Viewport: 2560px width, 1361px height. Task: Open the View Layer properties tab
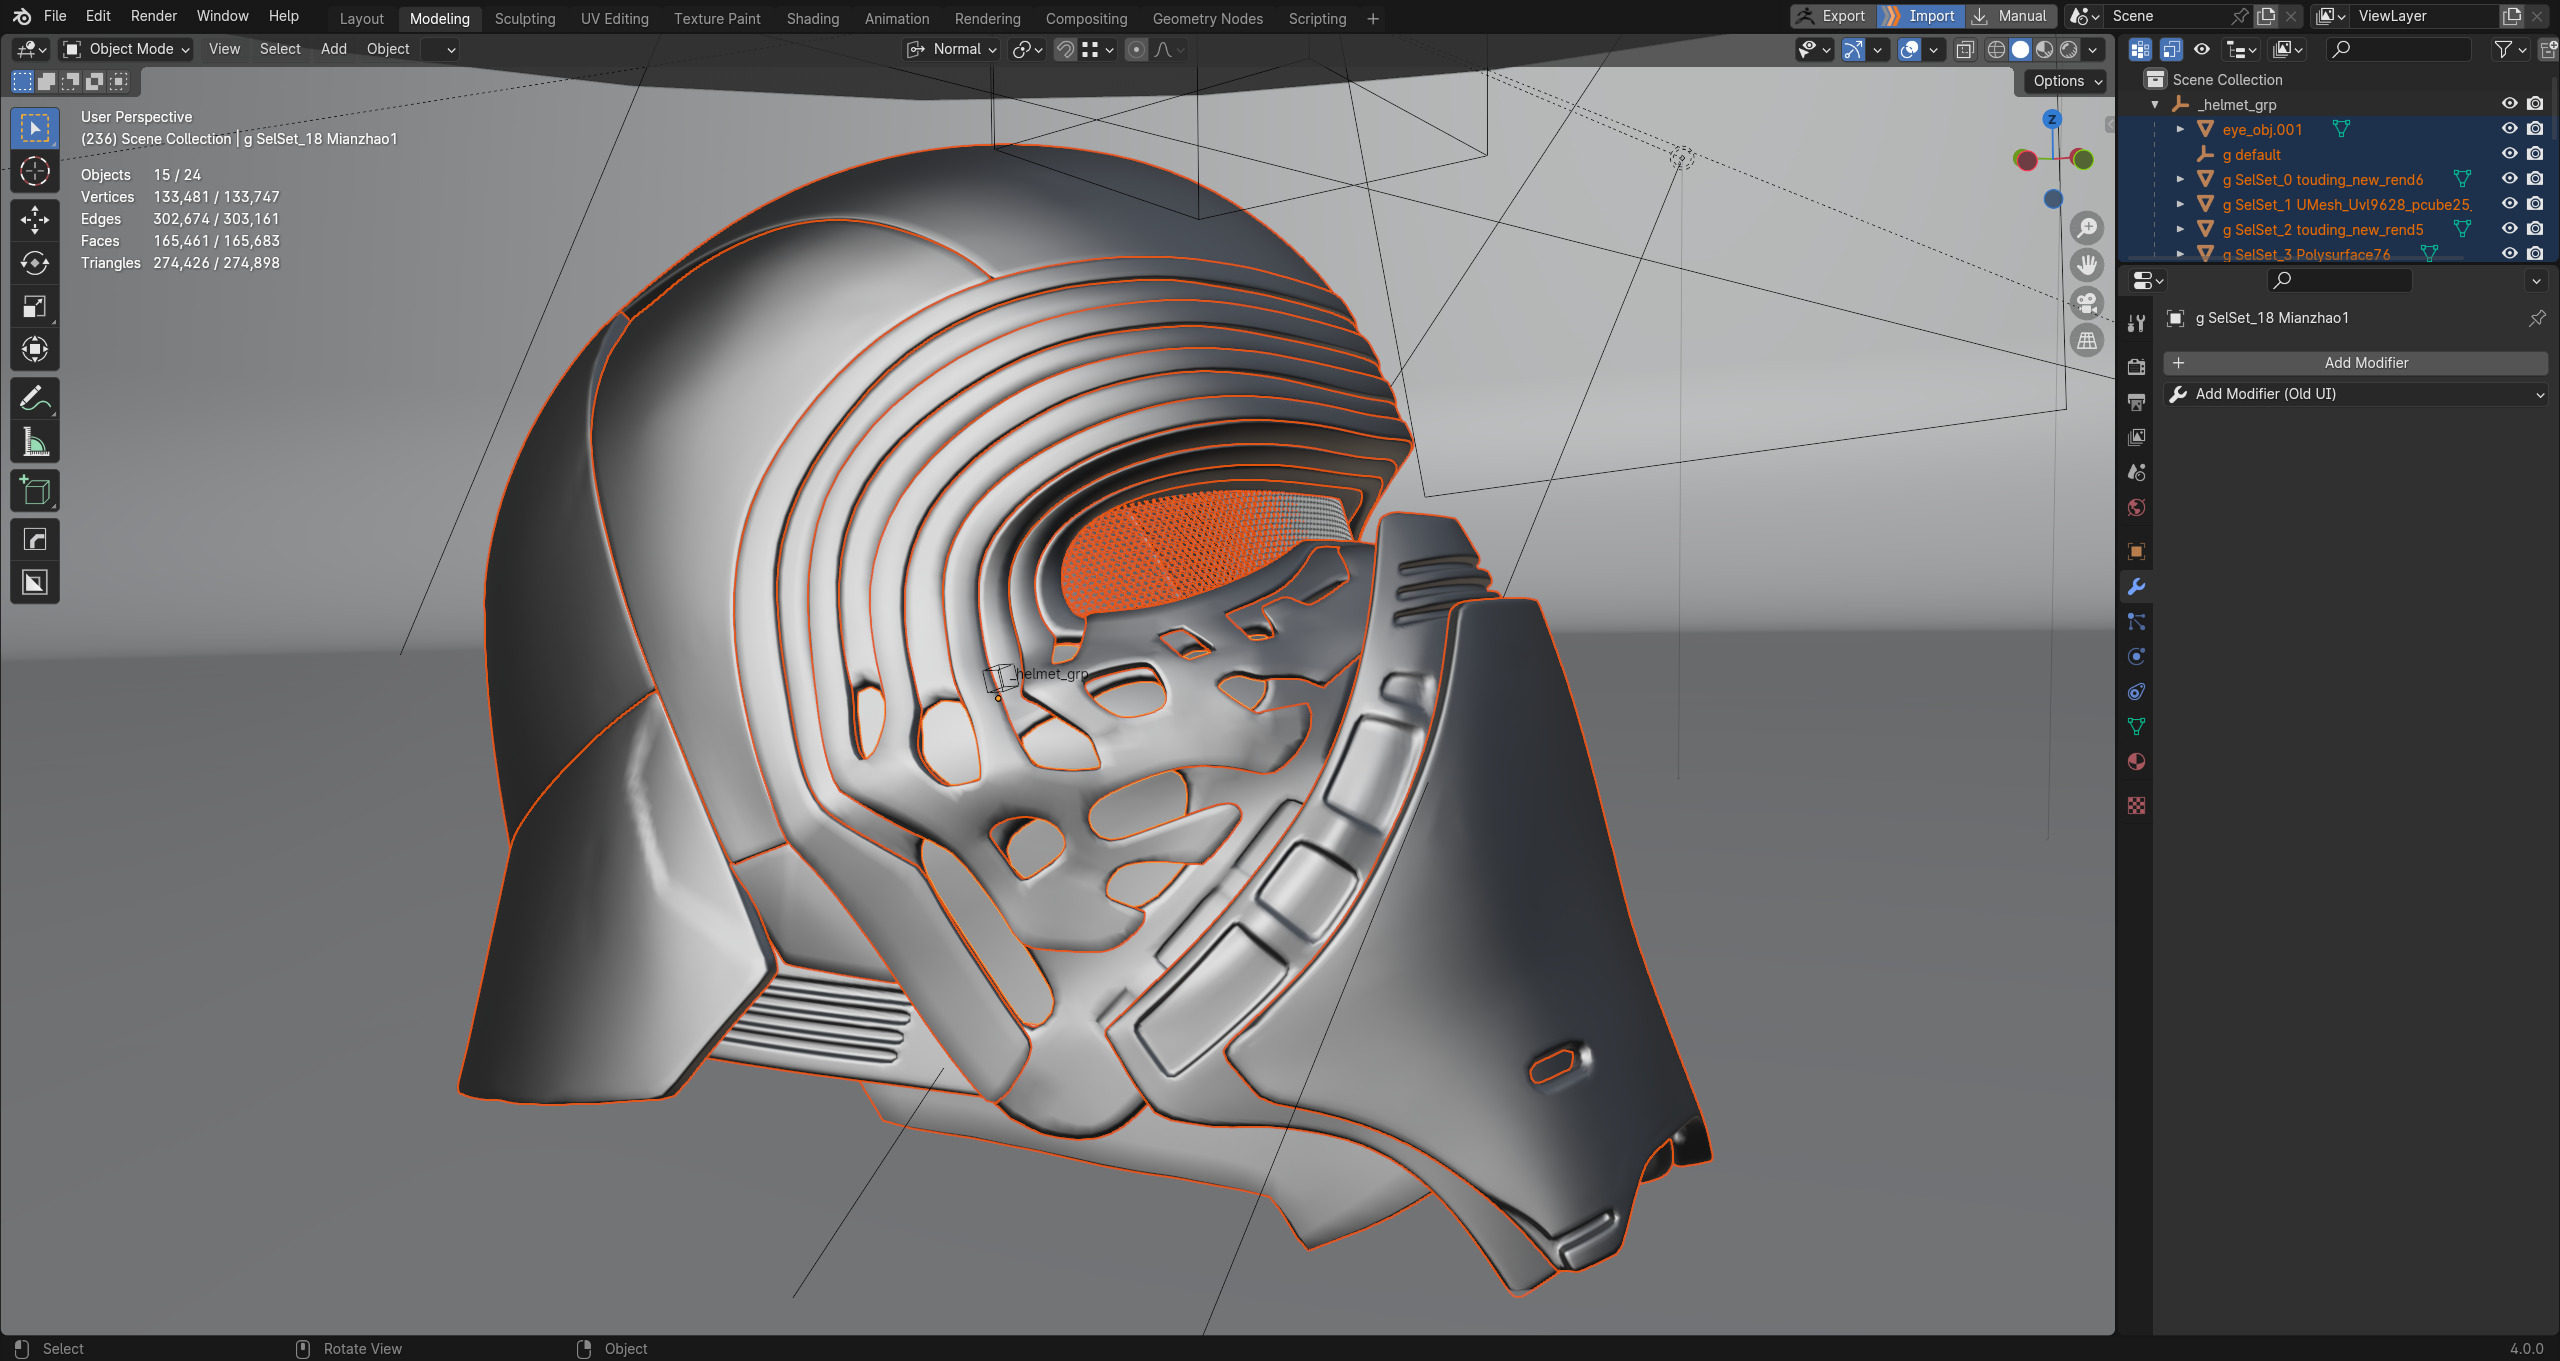[x=2136, y=437]
